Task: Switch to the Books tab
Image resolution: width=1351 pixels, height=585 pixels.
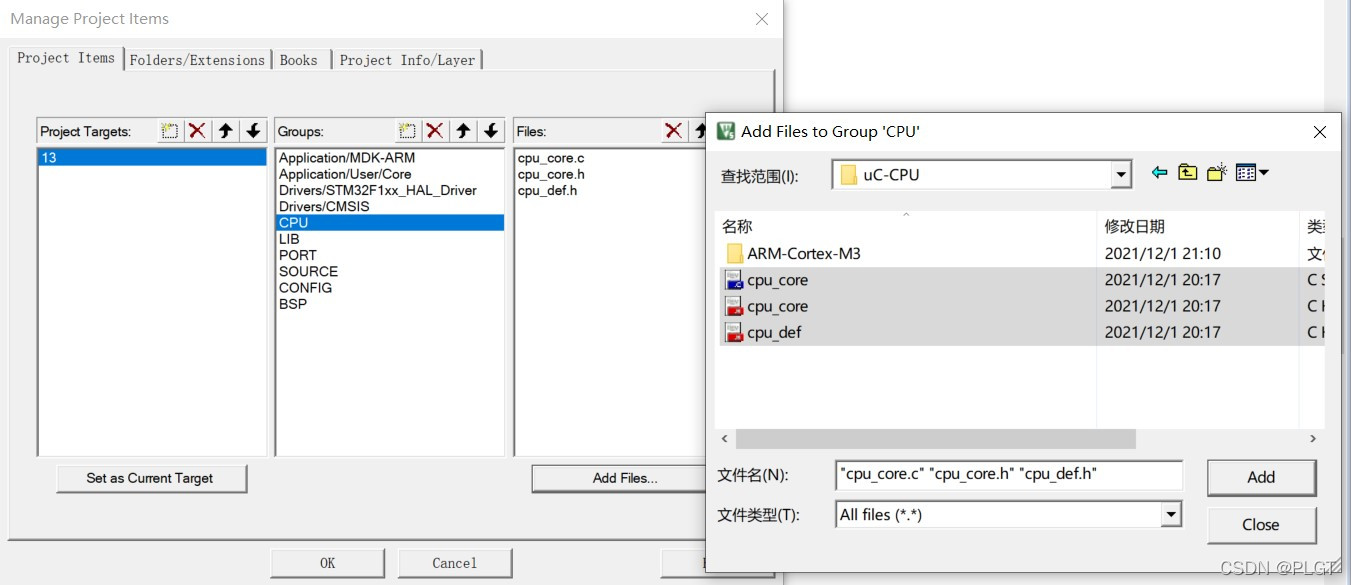Action: point(299,59)
